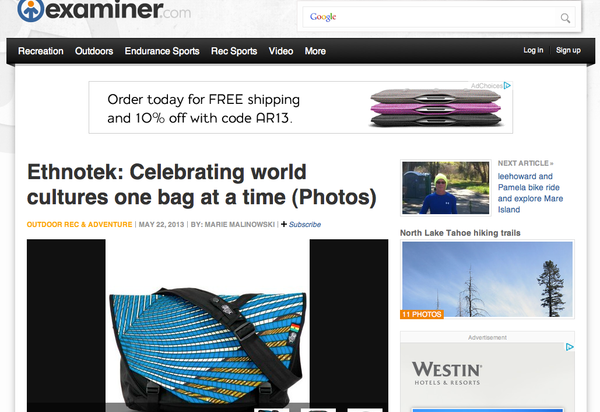Click the AdChoices triangle icon on banner
This screenshot has height=412, width=600.
[507, 85]
